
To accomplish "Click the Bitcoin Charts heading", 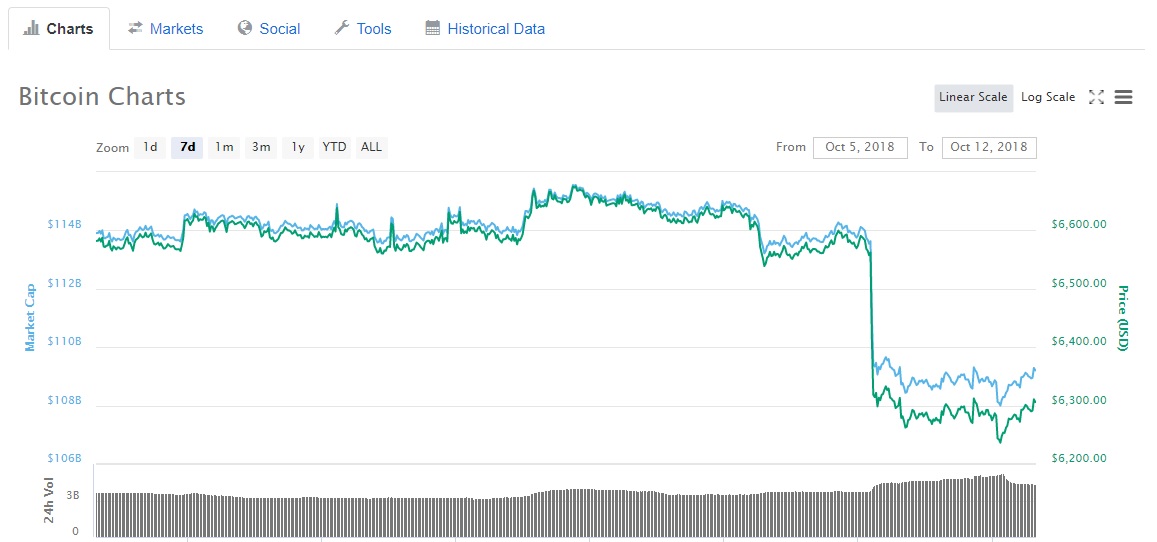I will click(102, 97).
